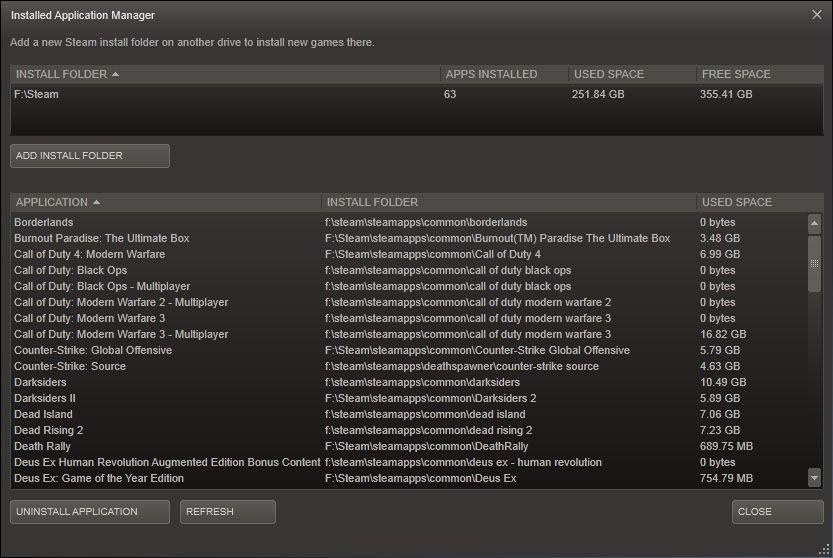This screenshot has width=833, height=558.
Task: Sort applications list by Used Space header
Action: click(x=760, y=202)
